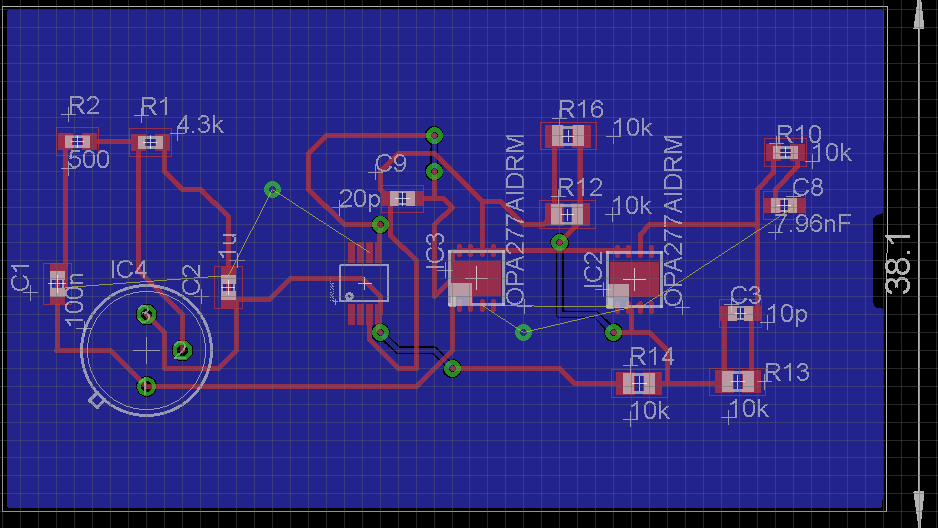Click the IC3 designator label
This screenshot has width=938, height=528.
[436, 251]
